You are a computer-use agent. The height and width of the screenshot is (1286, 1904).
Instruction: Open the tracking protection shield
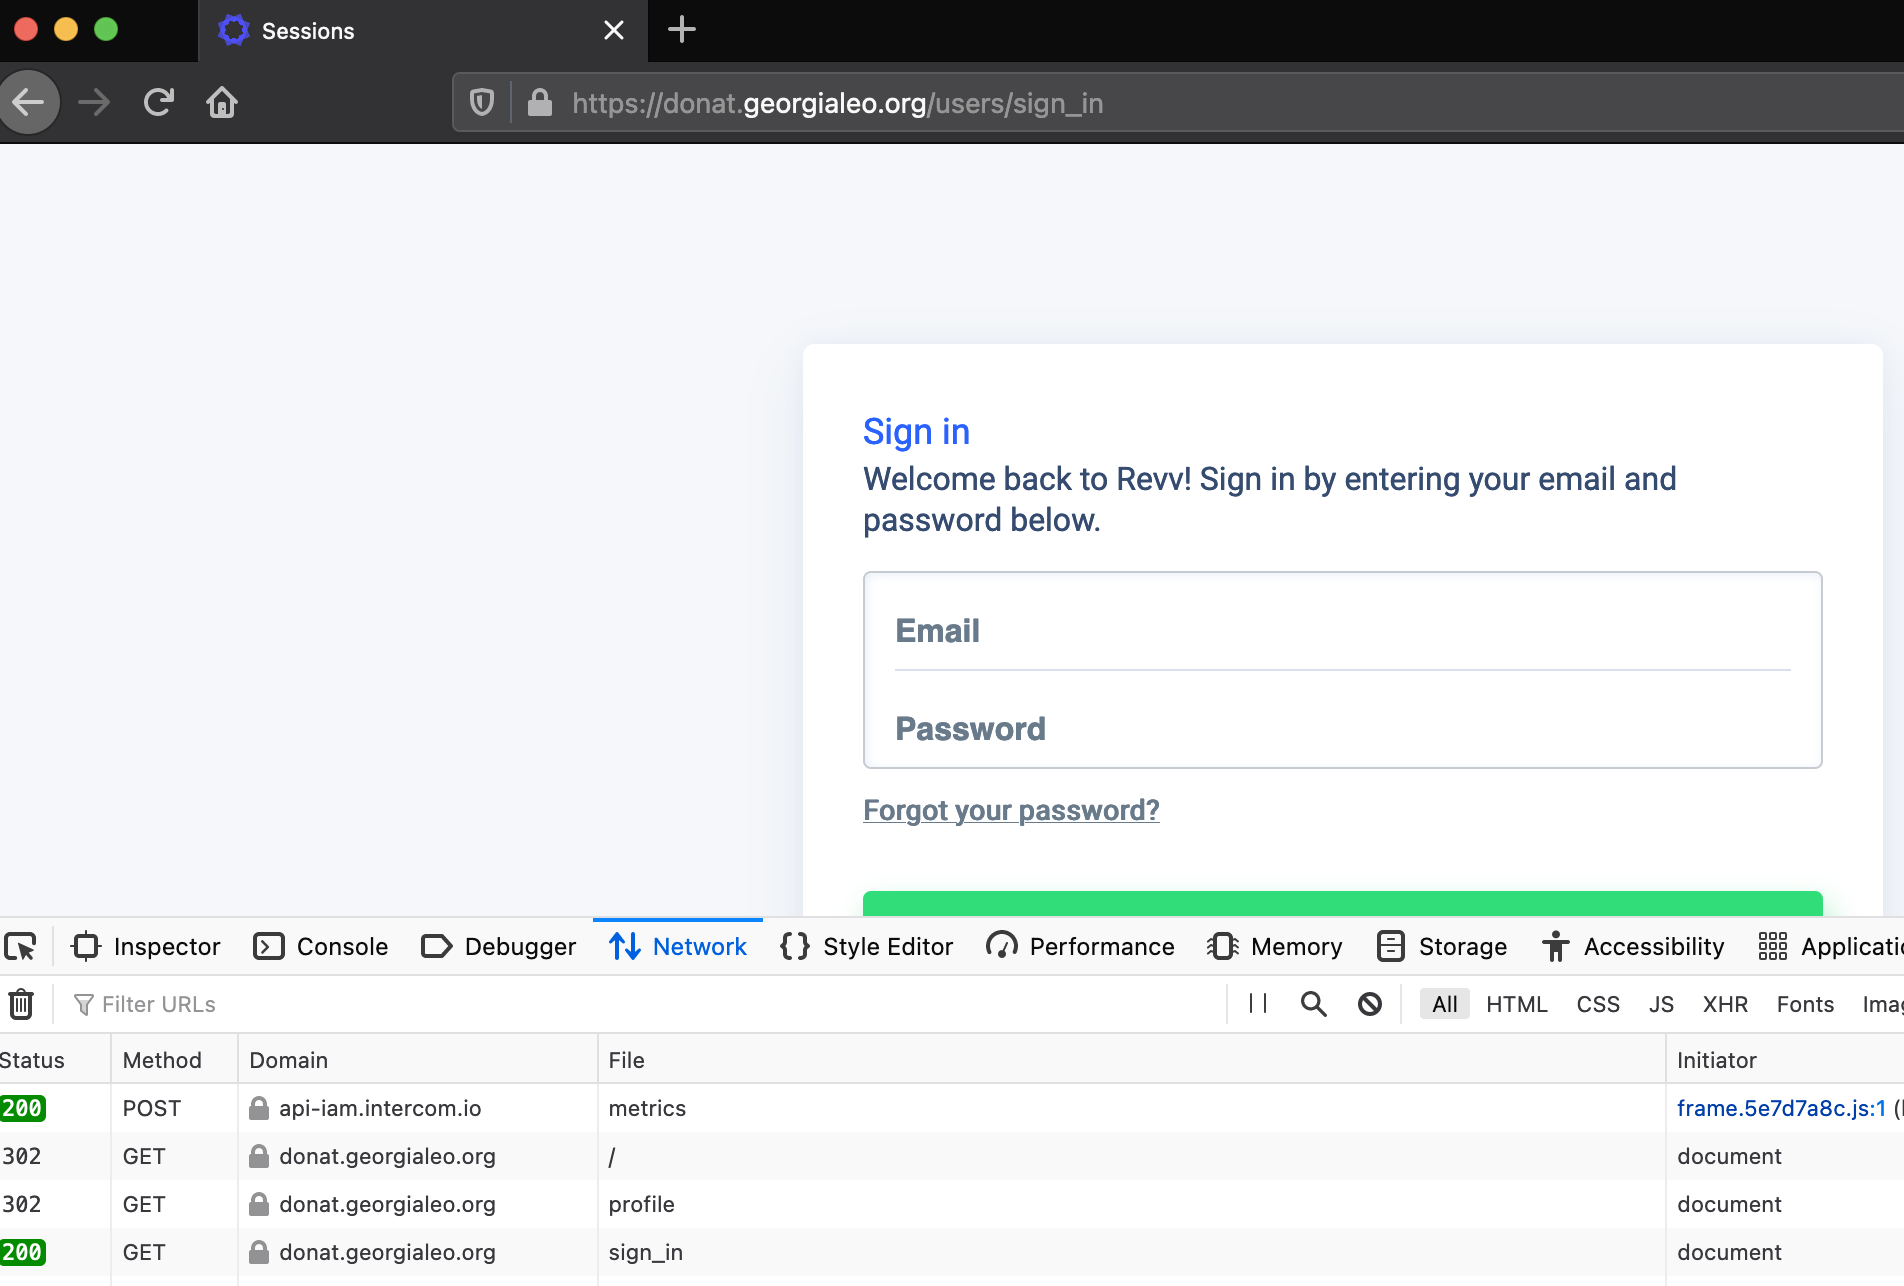482,102
